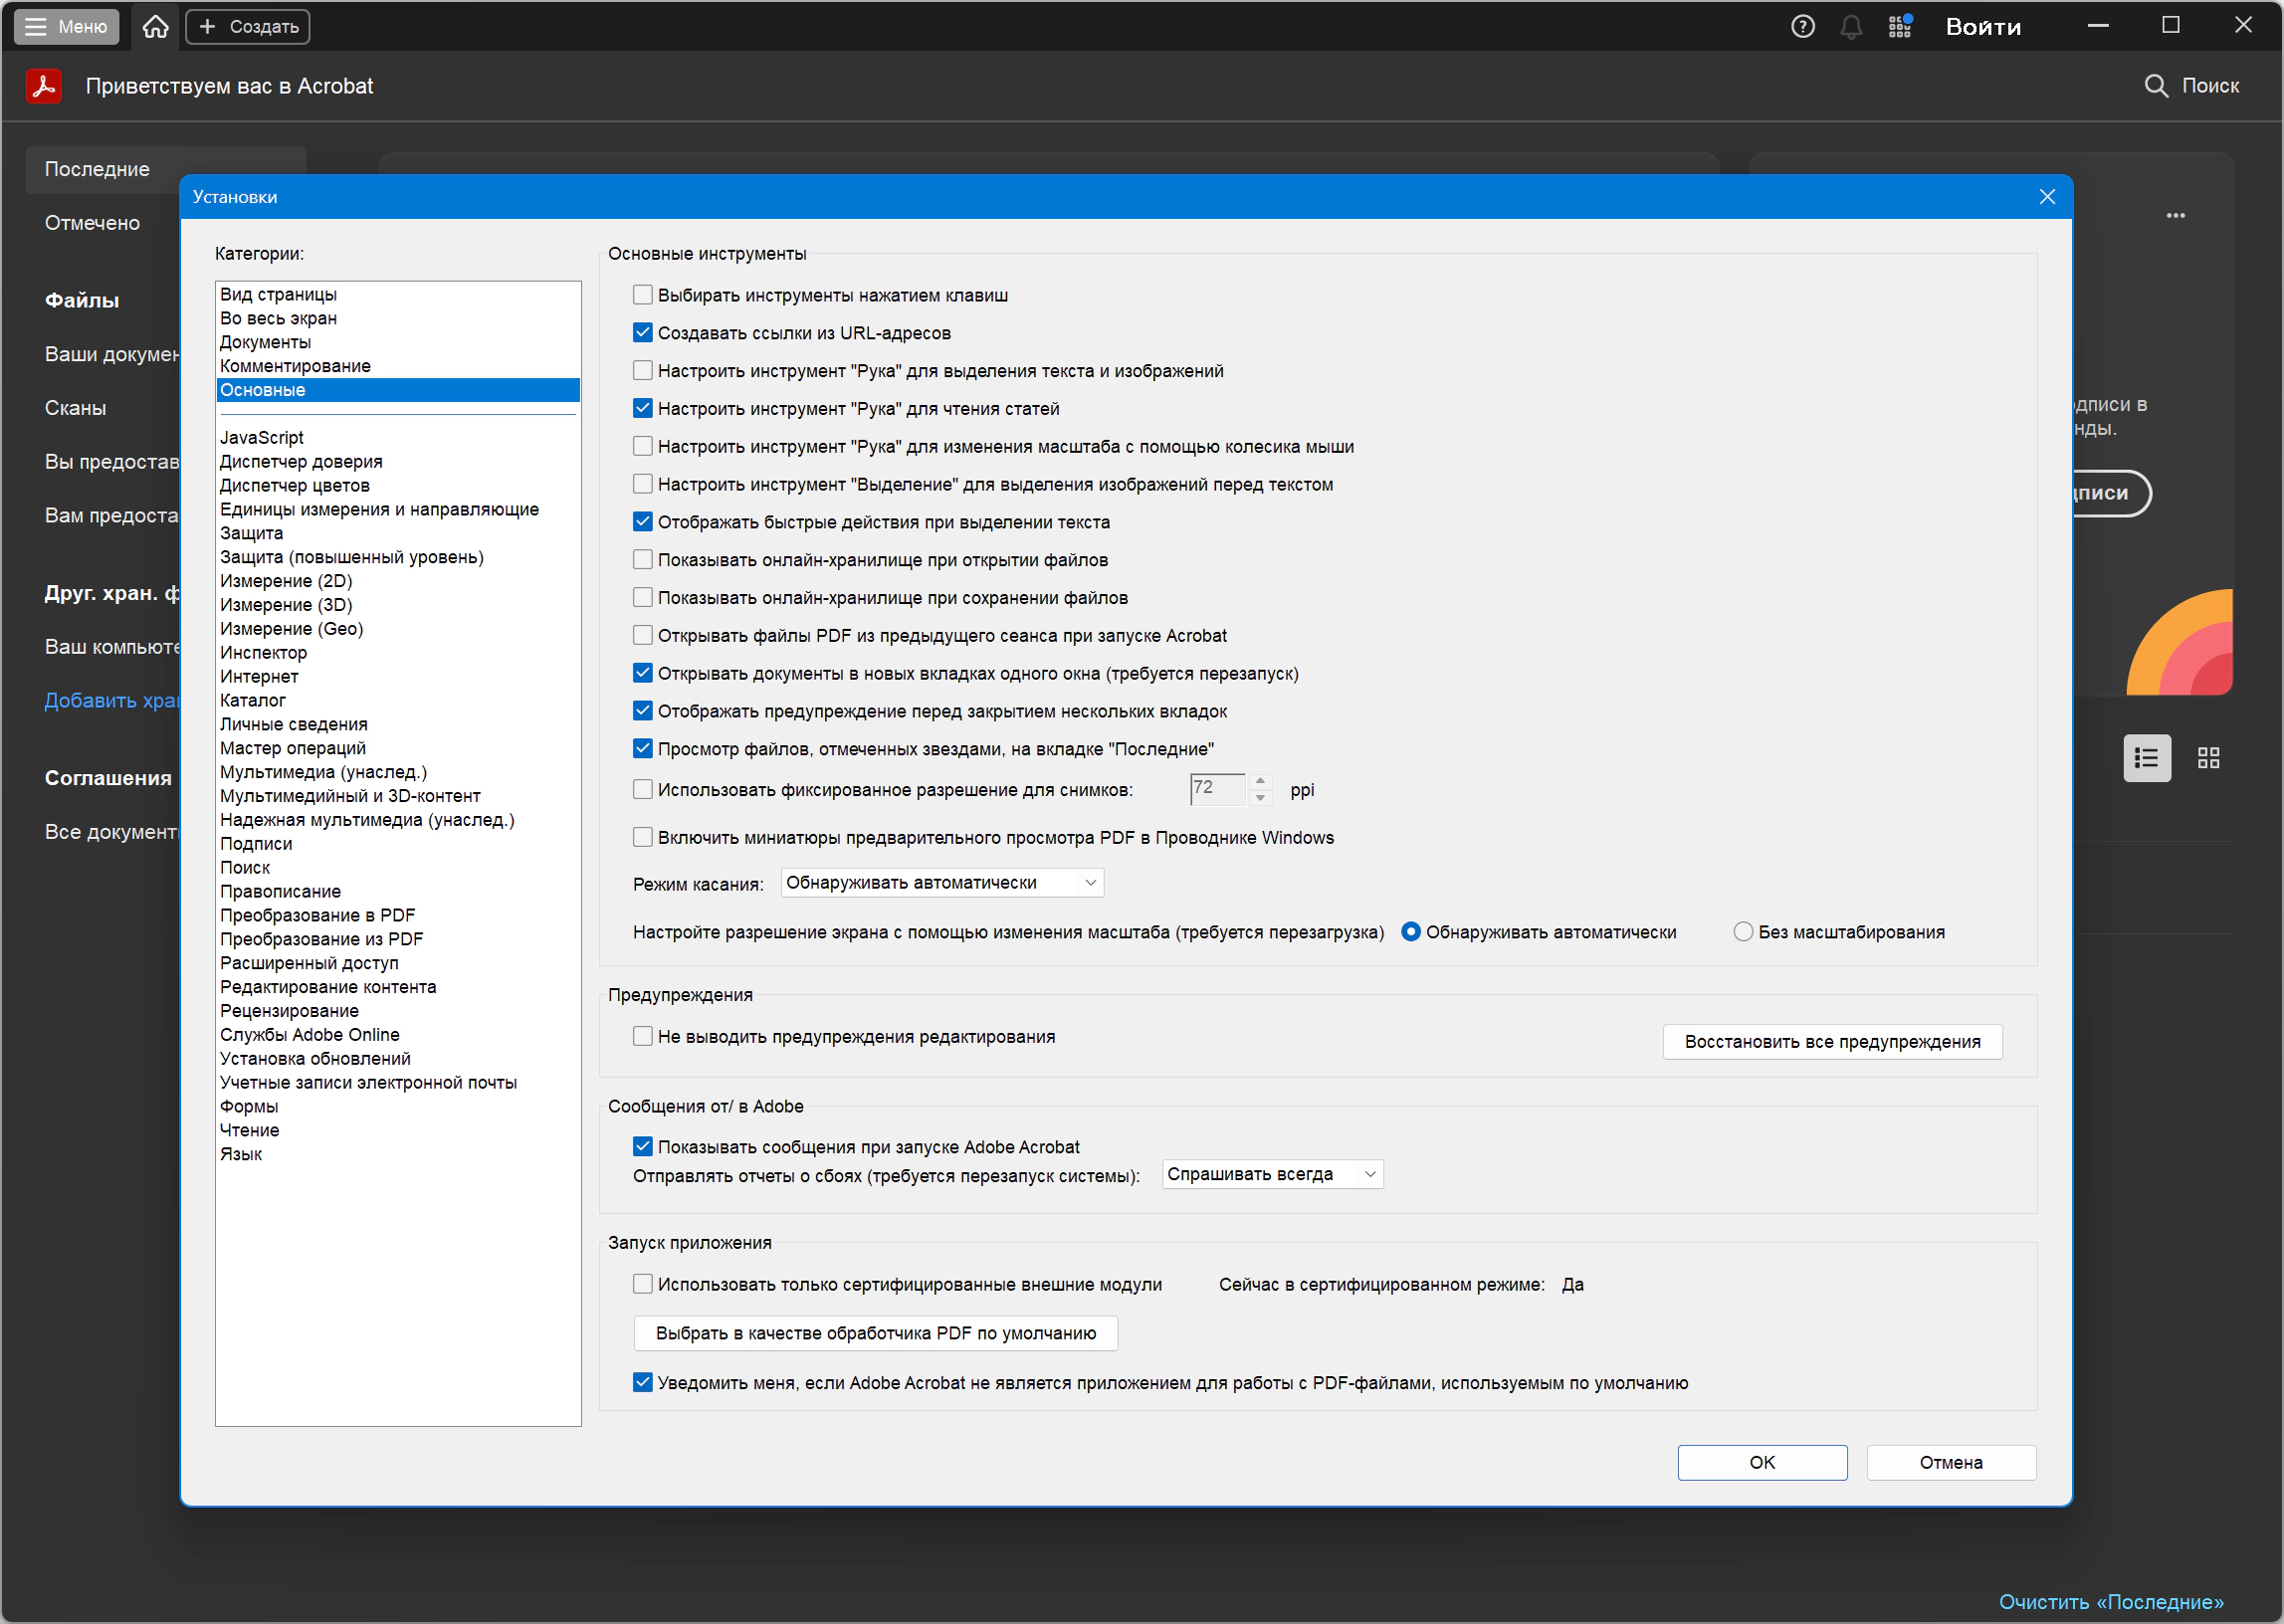2284x1624 pixels.
Task: Increase ppi value with stepper up arrow
Action: pos(1260,781)
